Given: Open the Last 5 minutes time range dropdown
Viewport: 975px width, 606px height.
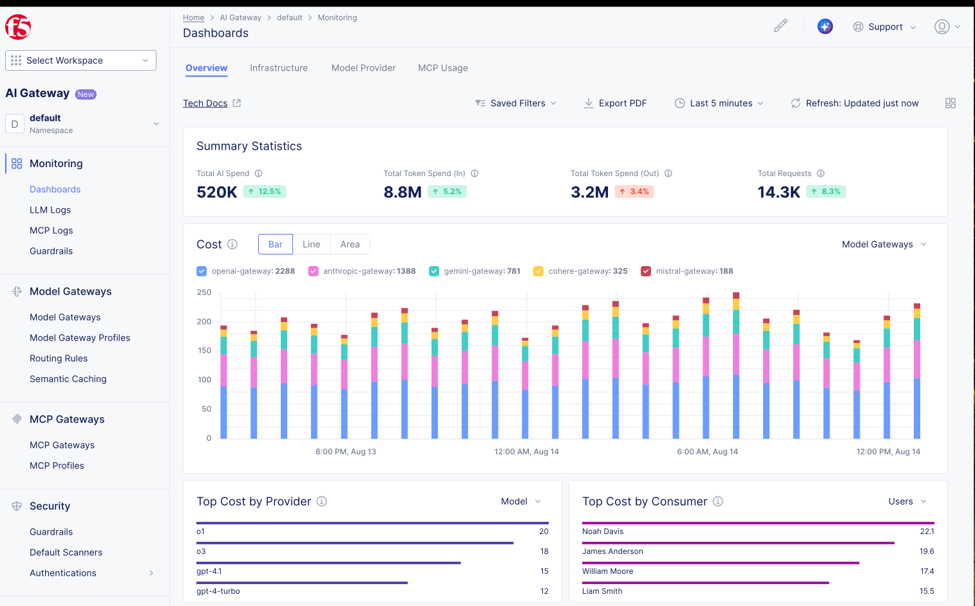Looking at the screenshot, I should tap(719, 103).
